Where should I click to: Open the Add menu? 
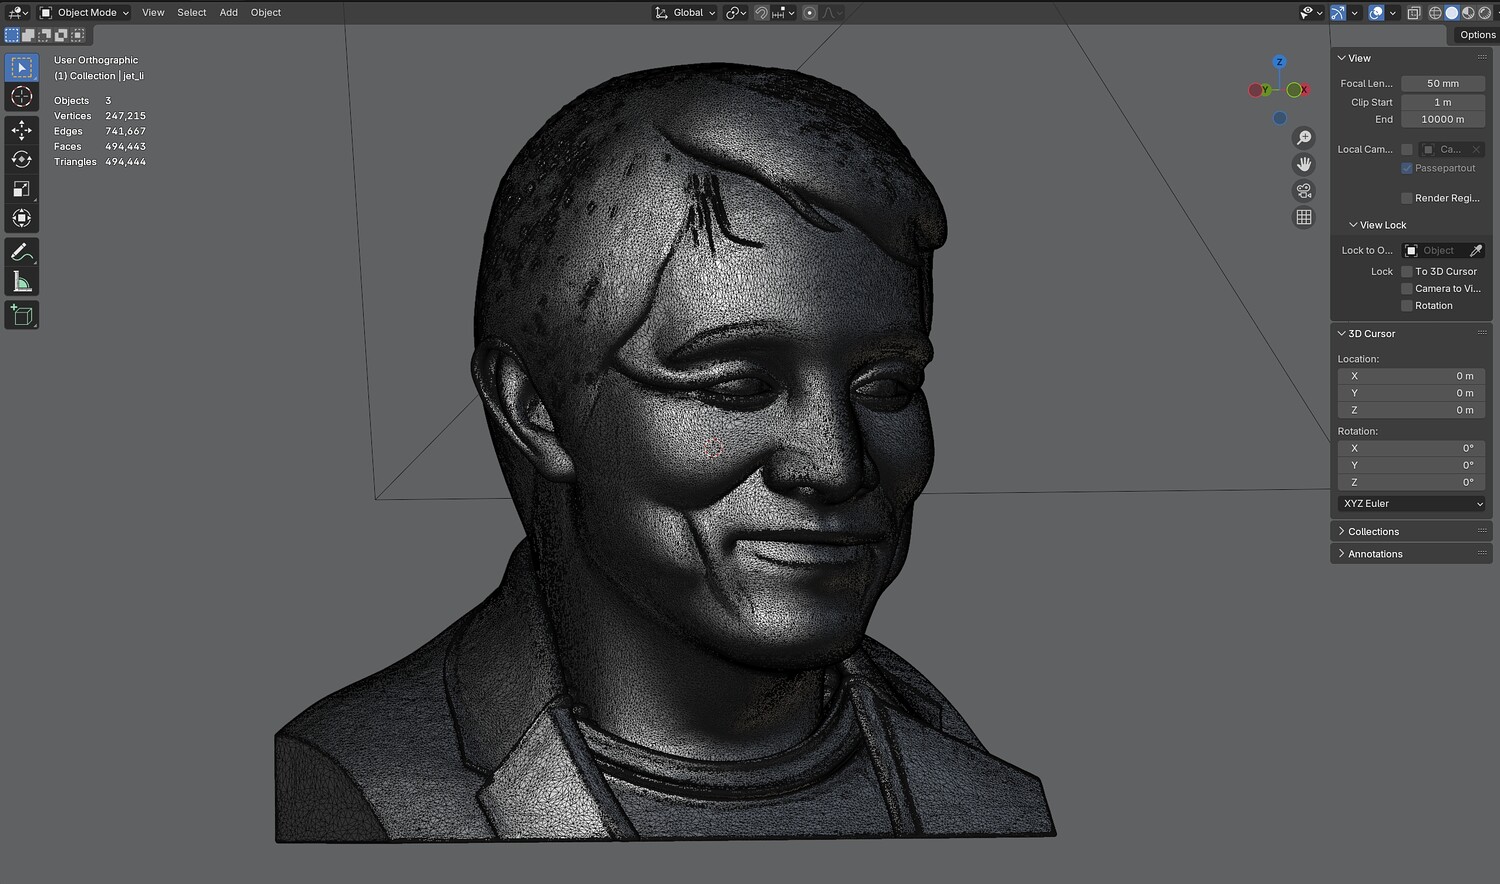[229, 13]
